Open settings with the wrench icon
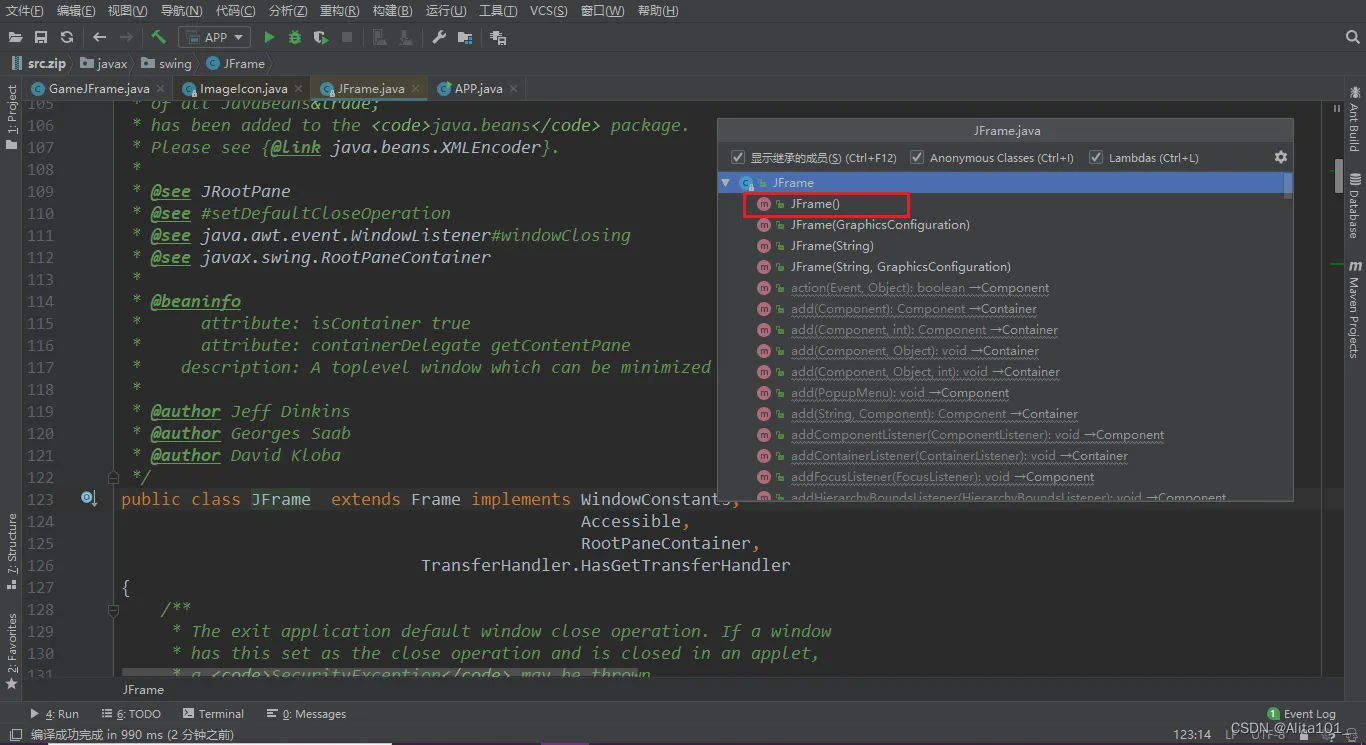Viewport: 1366px width, 745px height. tap(439, 37)
